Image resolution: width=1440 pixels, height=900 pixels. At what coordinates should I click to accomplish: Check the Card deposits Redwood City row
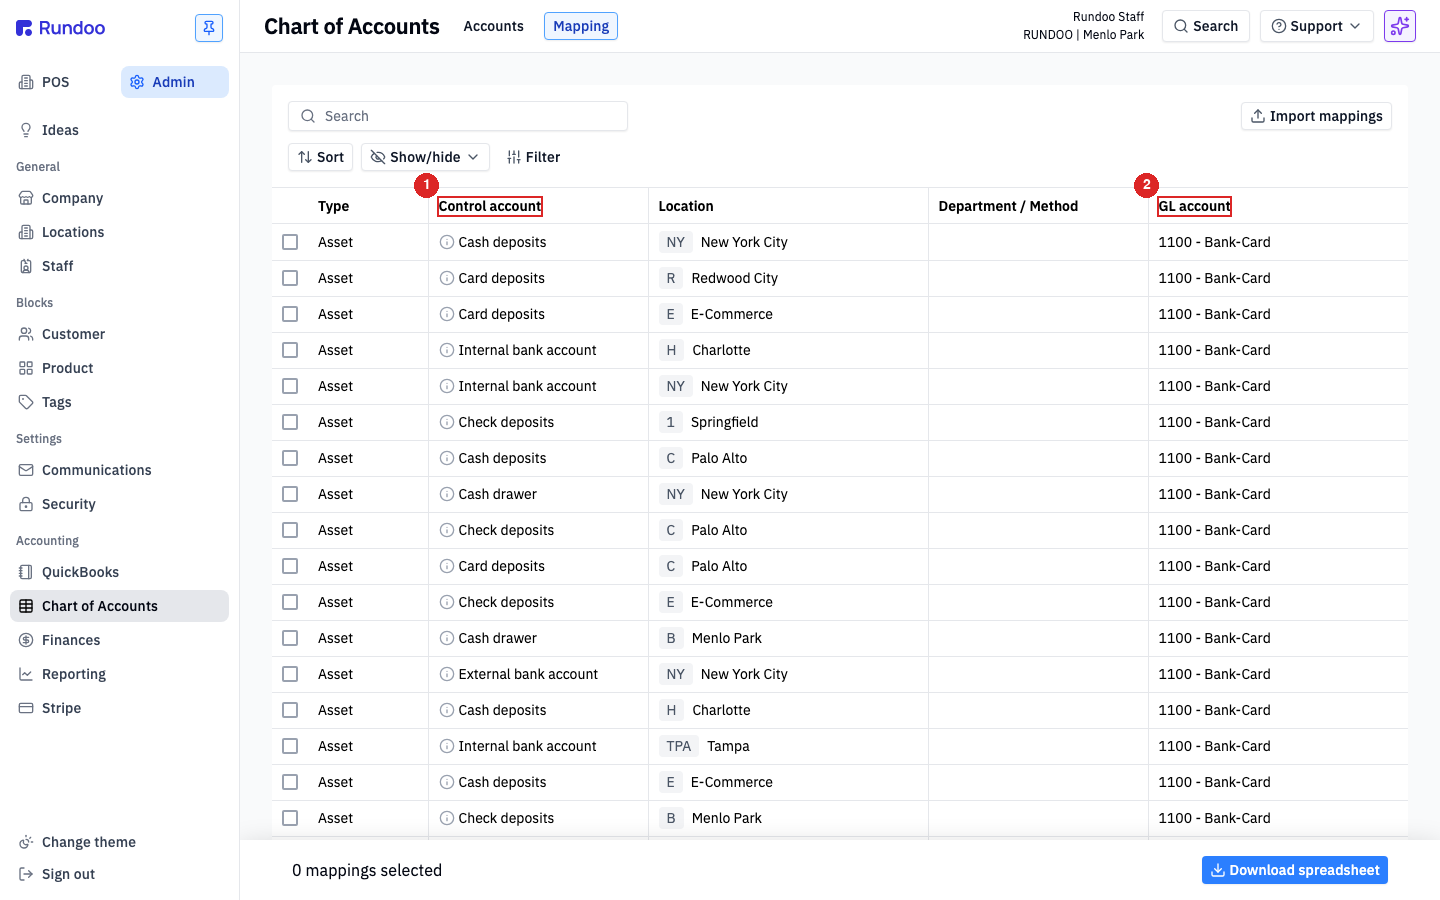click(290, 278)
